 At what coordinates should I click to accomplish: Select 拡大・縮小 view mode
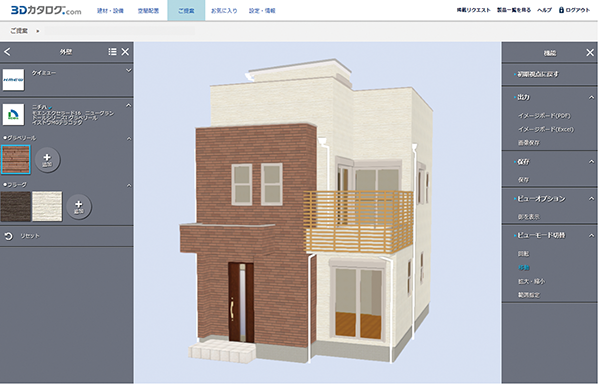531,281
